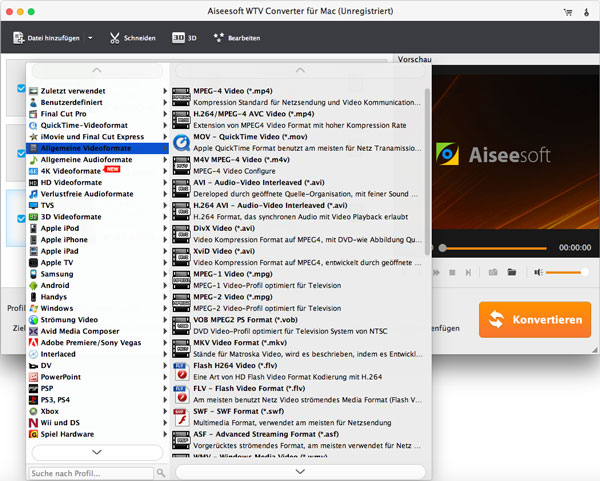Select FLV Flash Video Format icon
Viewport: 600px width, 481px height.
pyautogui.click(x=181, y=394)
